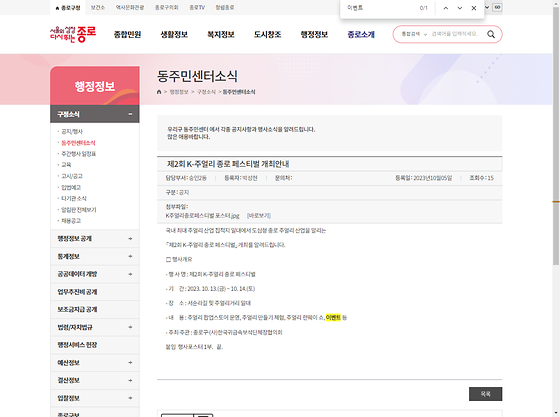Viewport: 560px width, 417px height.
Task: Close the find-in-page bar
Action: [474, 8]
